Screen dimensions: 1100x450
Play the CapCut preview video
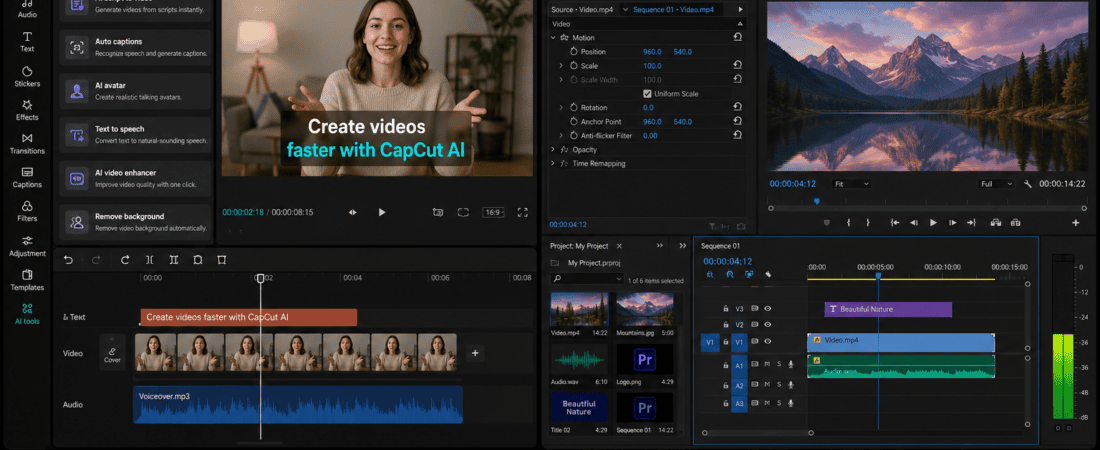pos(382,212)
